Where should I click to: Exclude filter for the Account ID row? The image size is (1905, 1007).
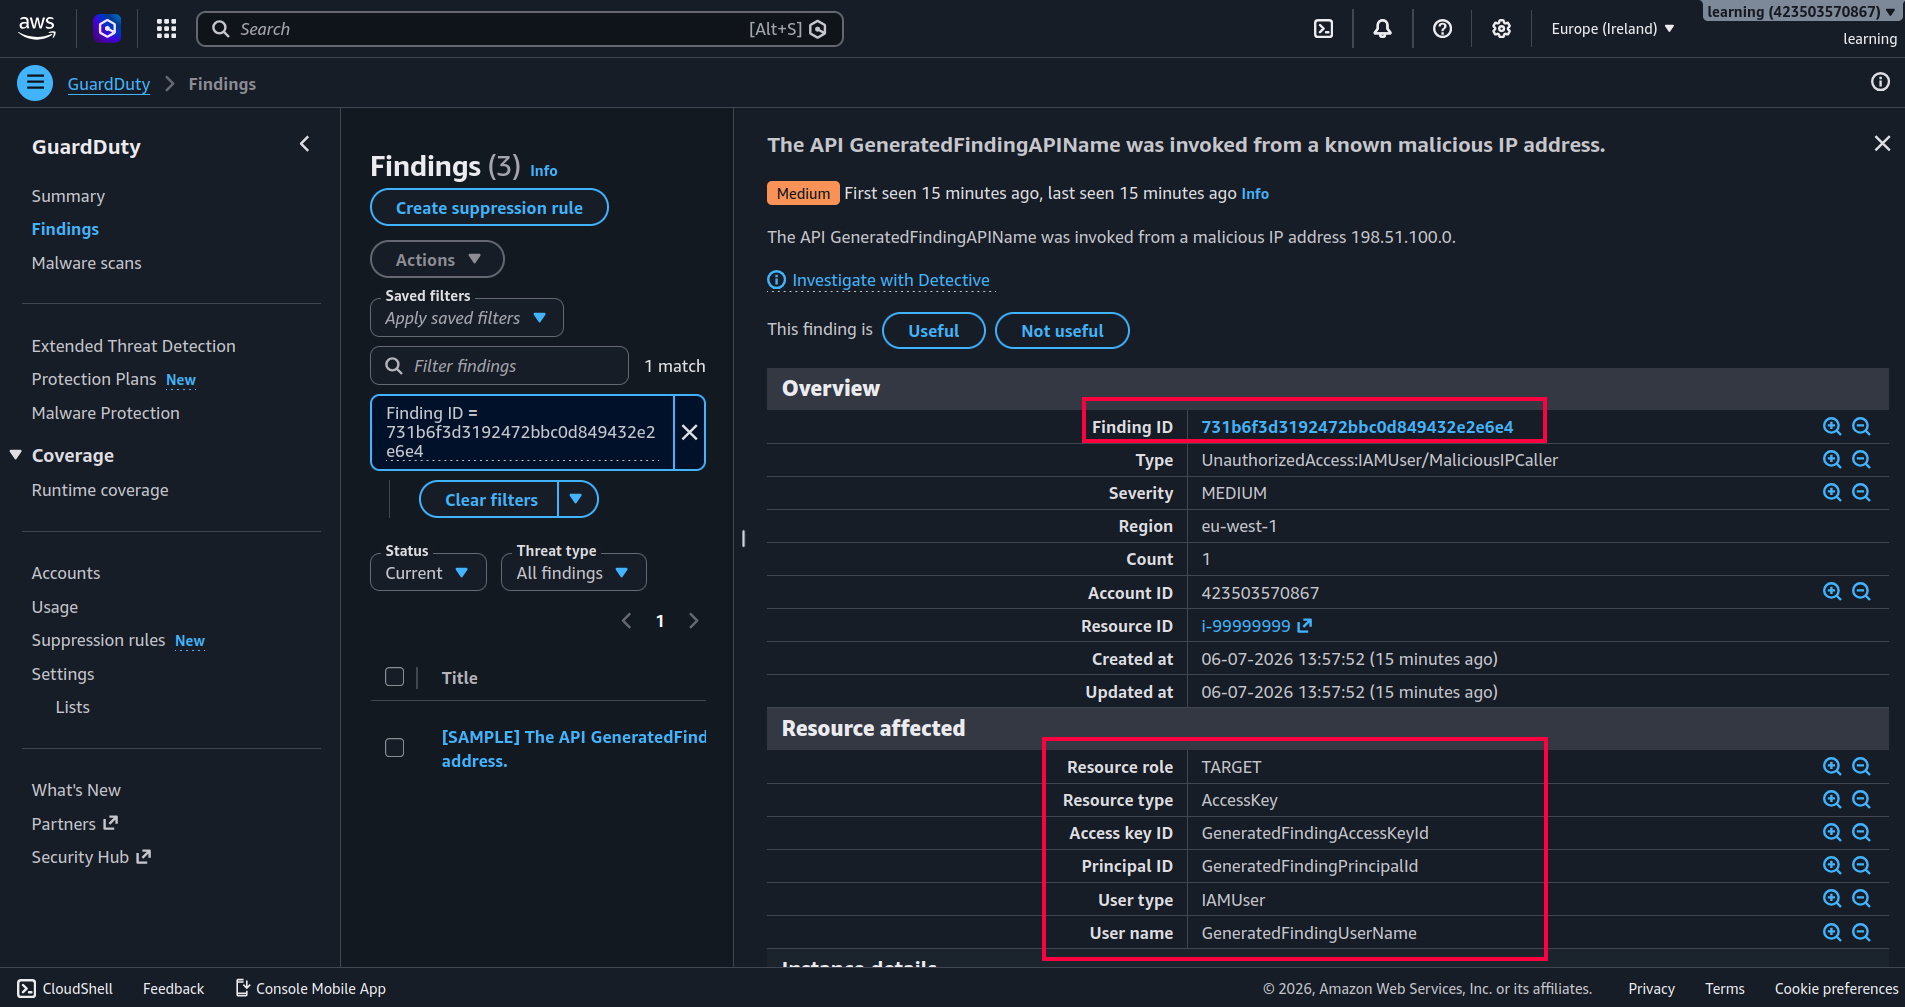click(x=1861, y=591)
